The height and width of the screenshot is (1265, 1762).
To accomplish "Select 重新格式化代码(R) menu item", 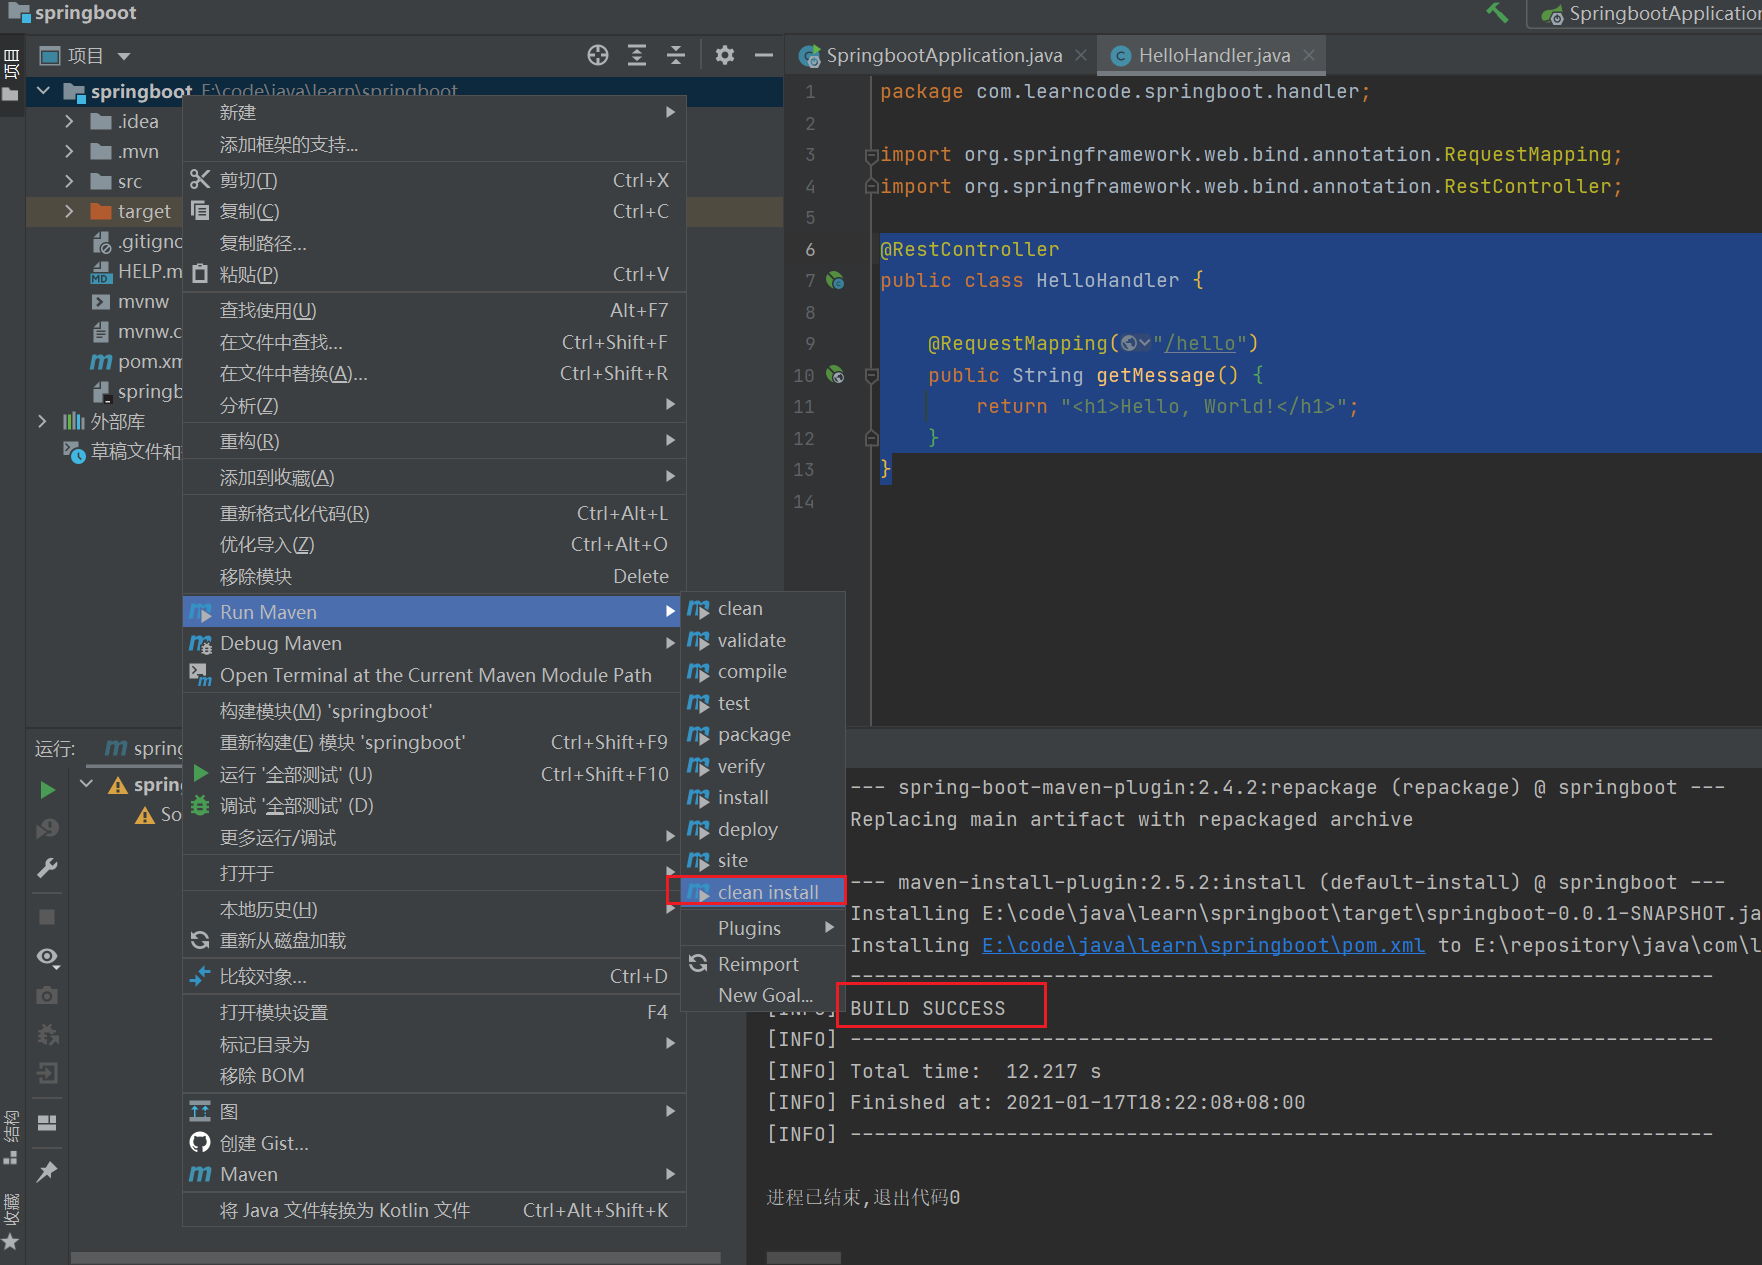I will (434, 513).
